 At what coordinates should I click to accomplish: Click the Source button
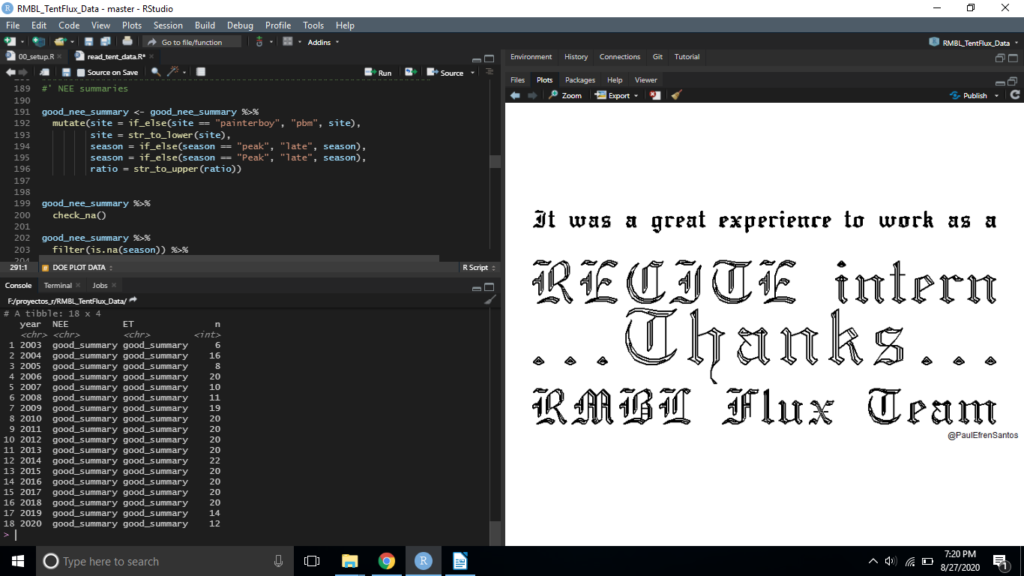coord(445,72)
